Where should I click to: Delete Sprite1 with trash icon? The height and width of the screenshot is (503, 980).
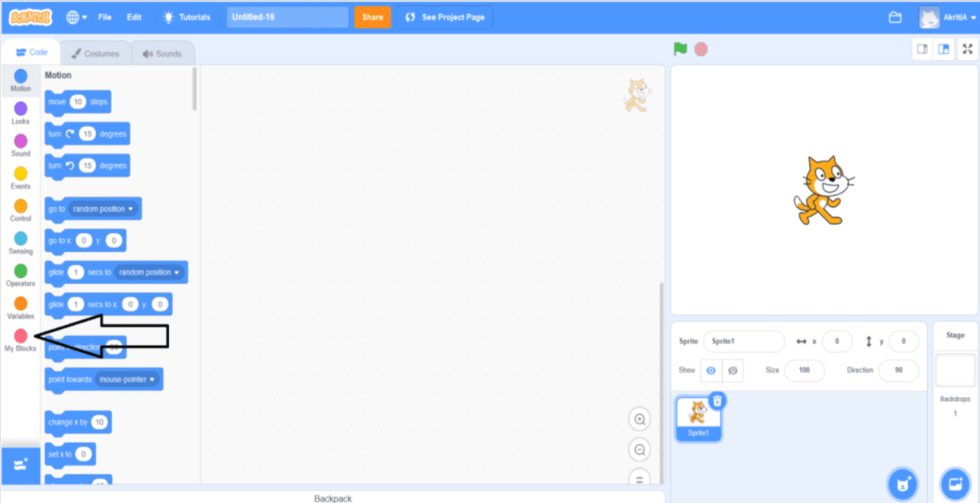click(718, 401)
